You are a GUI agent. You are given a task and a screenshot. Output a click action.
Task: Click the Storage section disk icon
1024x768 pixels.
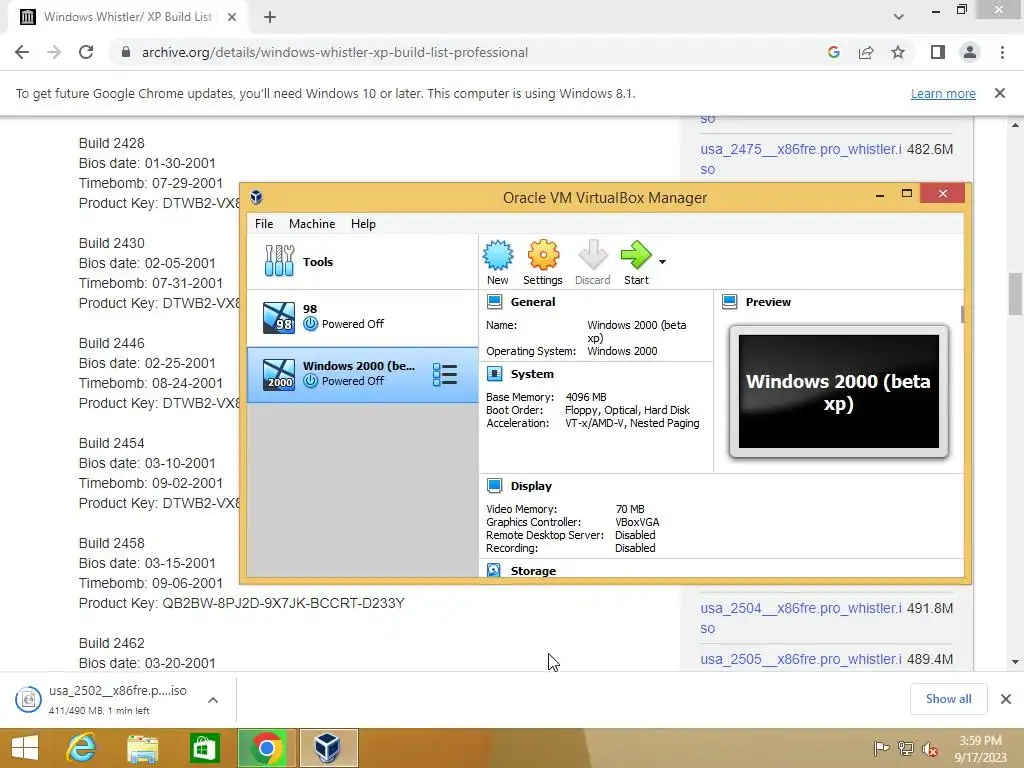[x=494, y=571]
